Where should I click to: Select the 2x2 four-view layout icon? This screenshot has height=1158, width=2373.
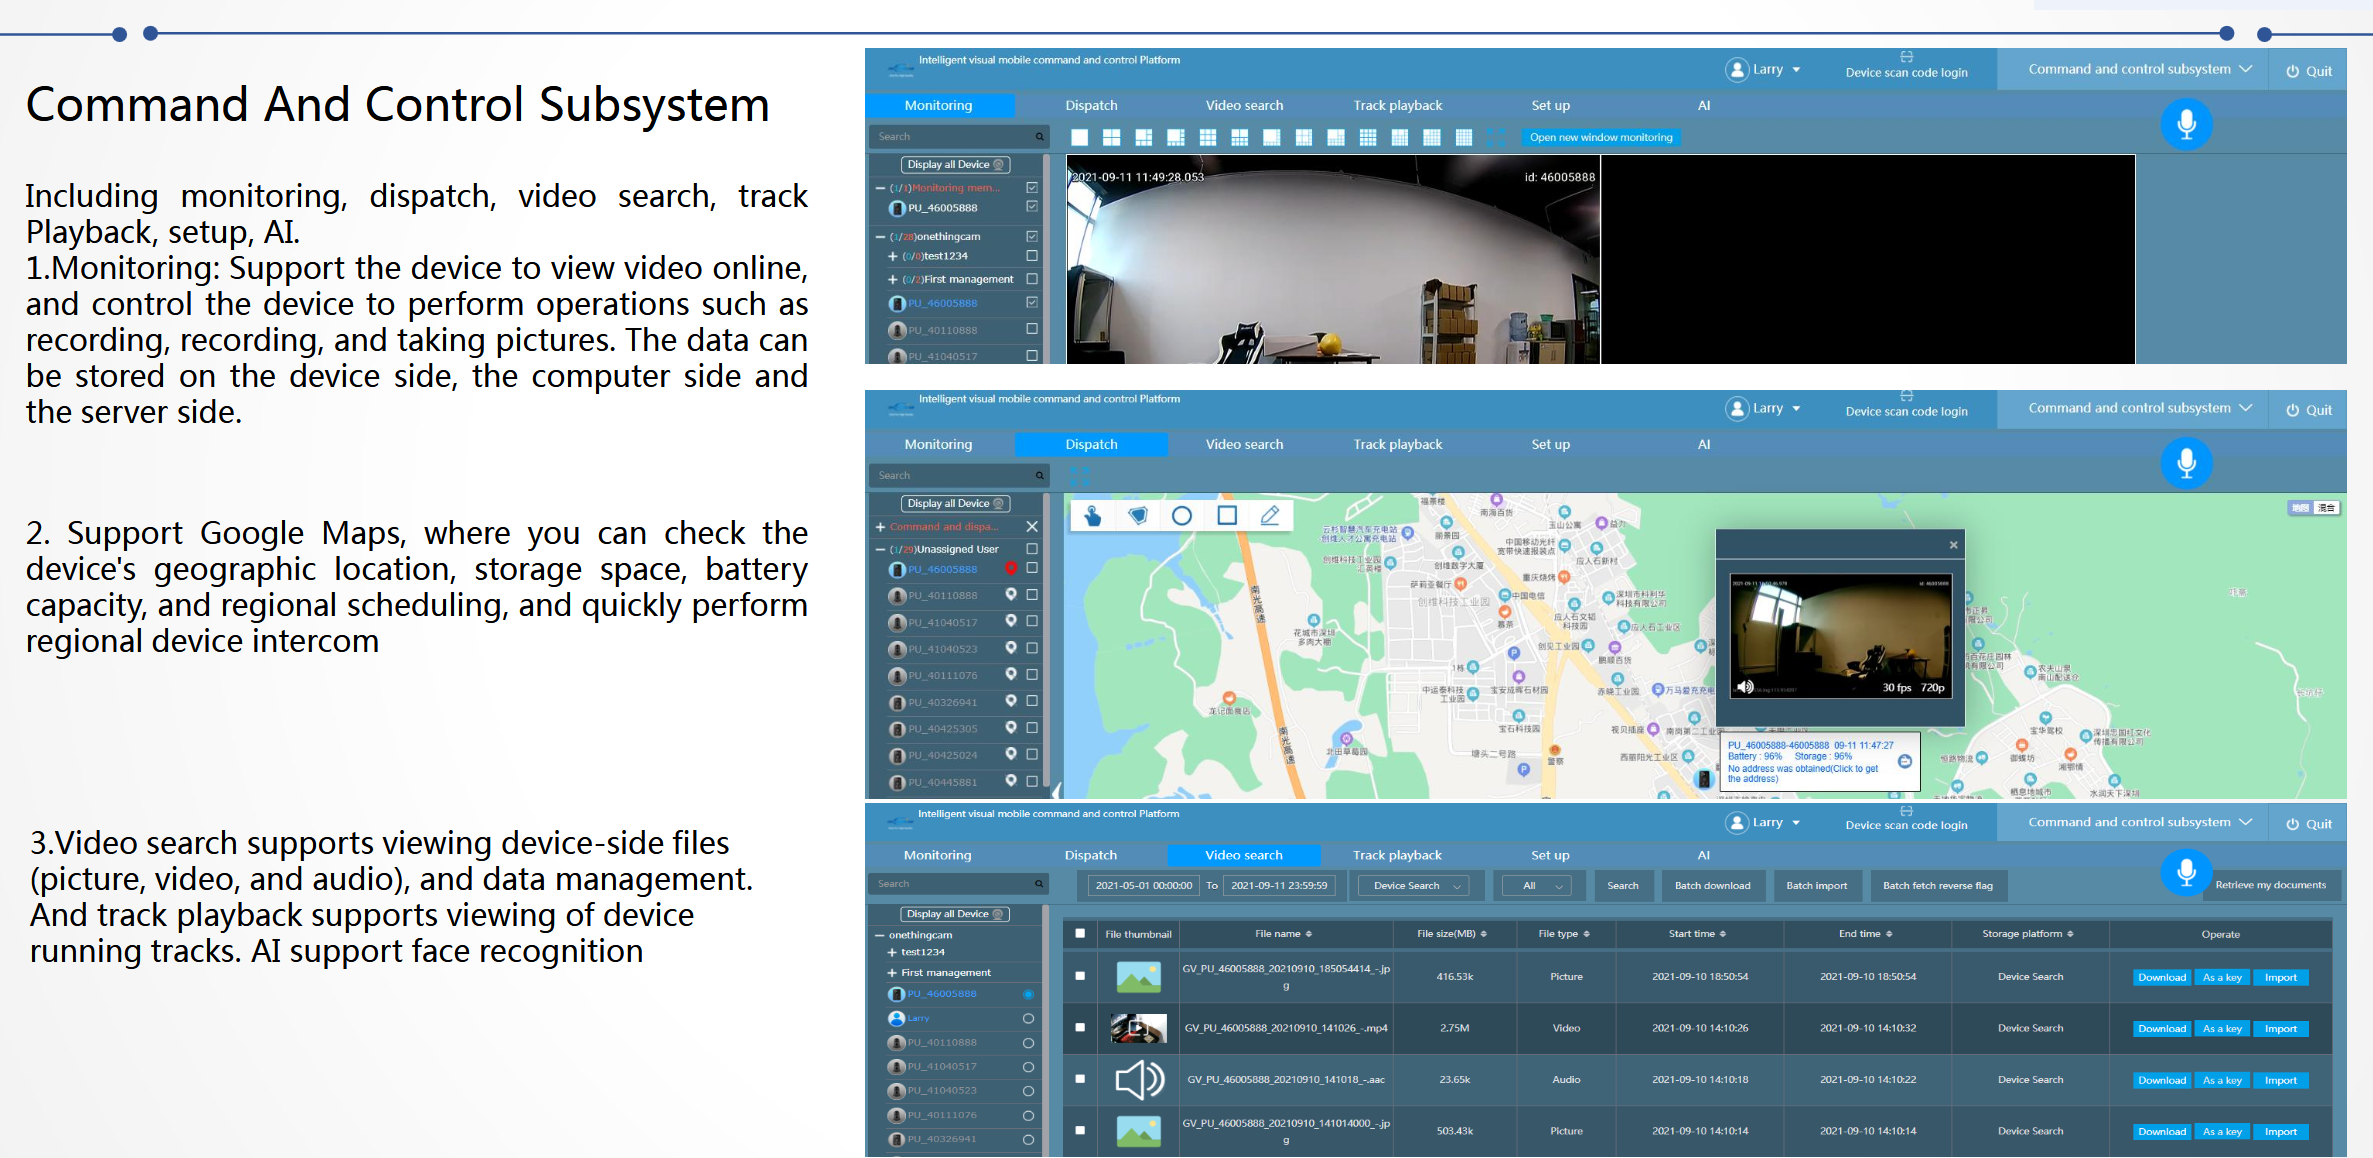point(1111,138)
